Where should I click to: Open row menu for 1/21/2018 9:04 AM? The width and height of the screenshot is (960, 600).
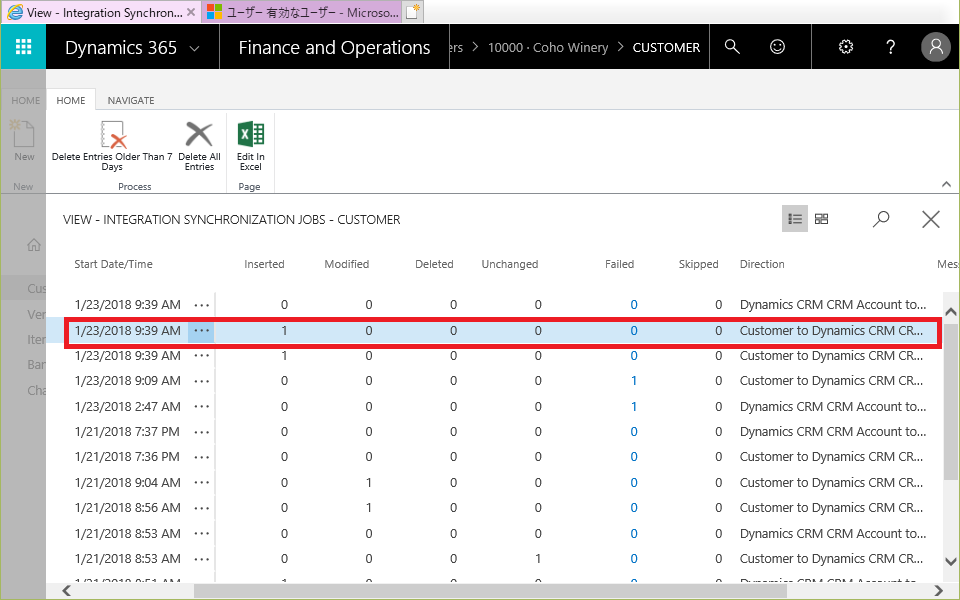[201, 482]
